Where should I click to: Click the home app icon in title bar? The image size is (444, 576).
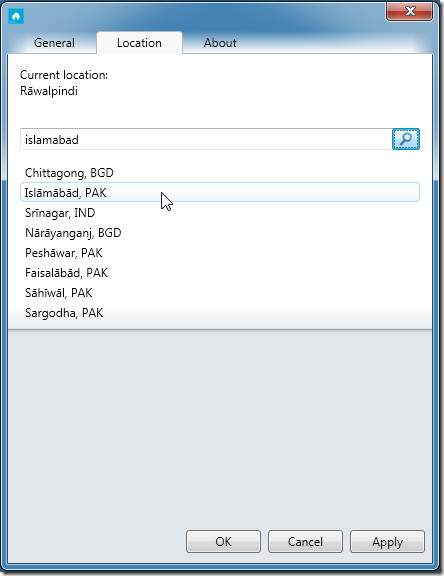coord(16,17)
